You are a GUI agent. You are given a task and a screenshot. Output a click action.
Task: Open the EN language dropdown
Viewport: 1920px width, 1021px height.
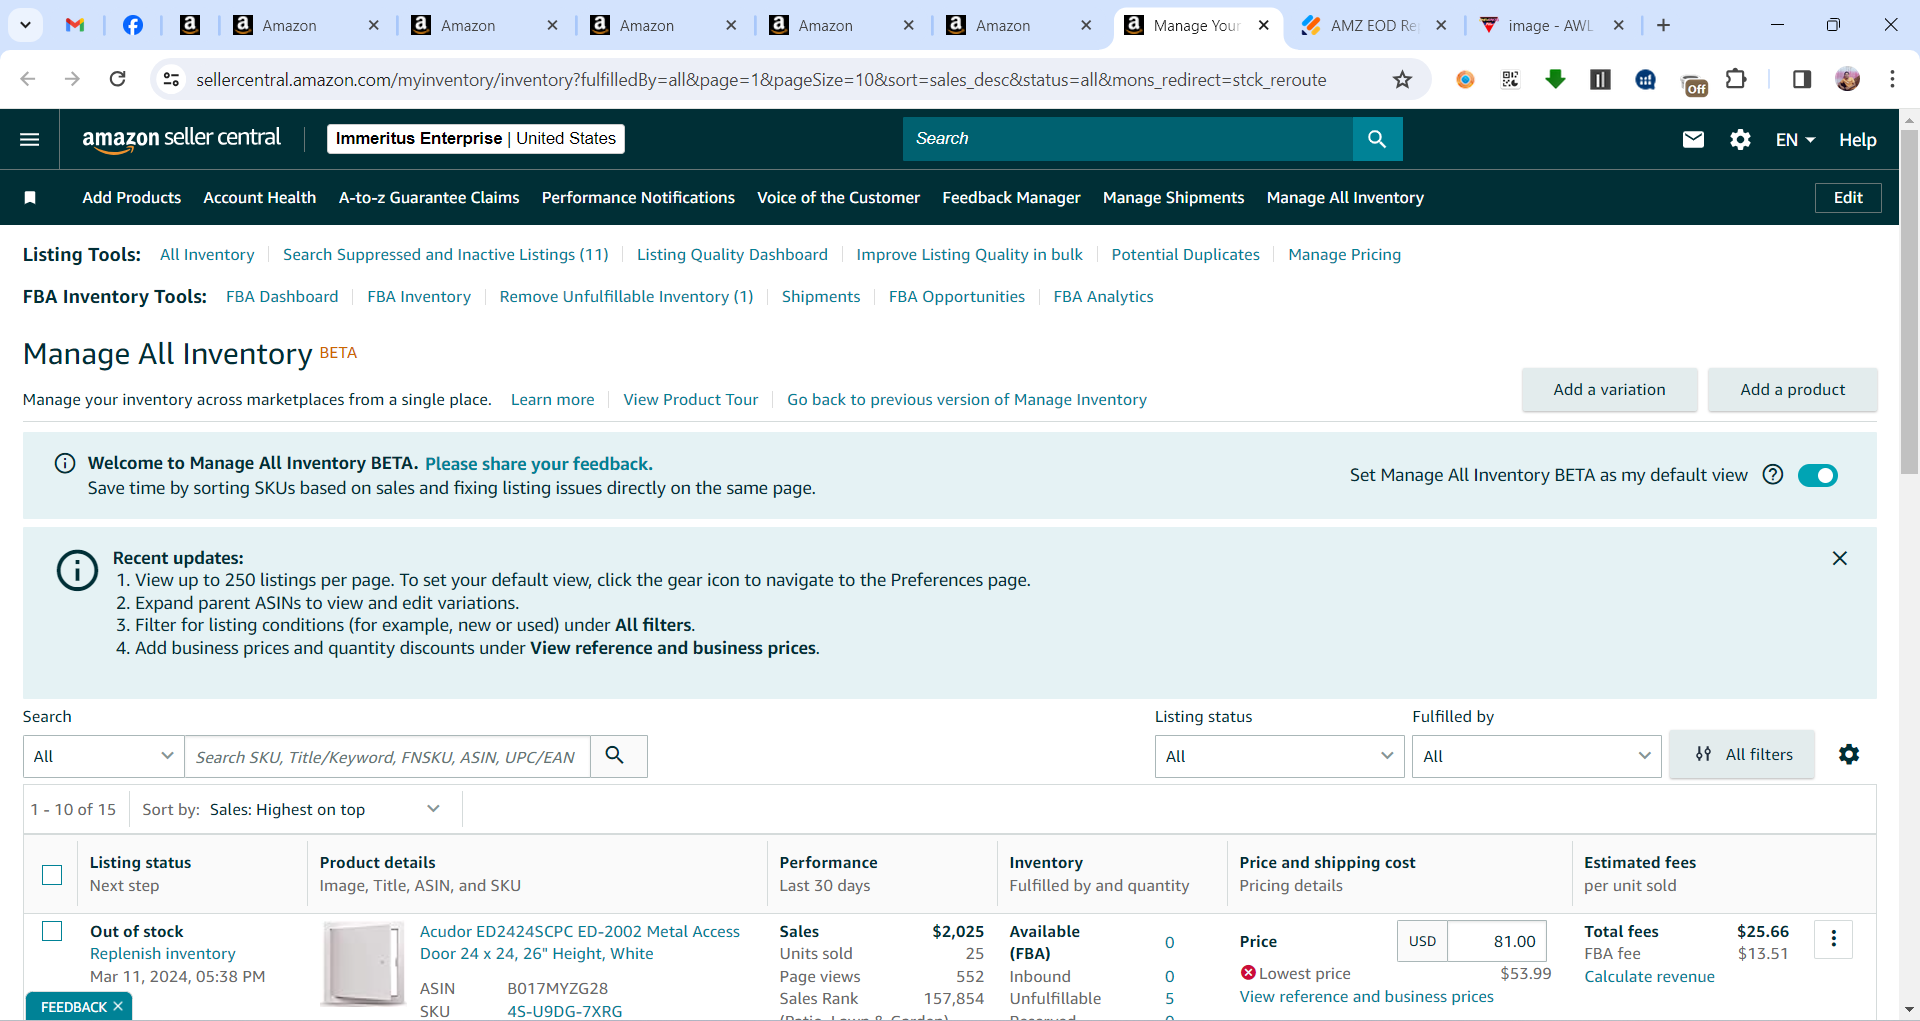pos(1795,140)
